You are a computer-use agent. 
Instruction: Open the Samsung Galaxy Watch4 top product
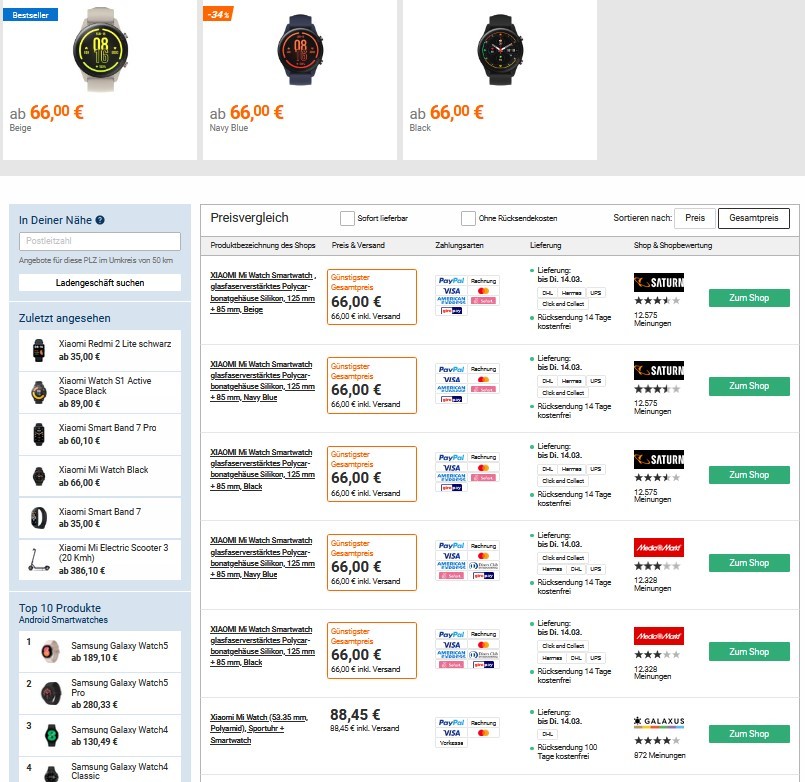100,735
